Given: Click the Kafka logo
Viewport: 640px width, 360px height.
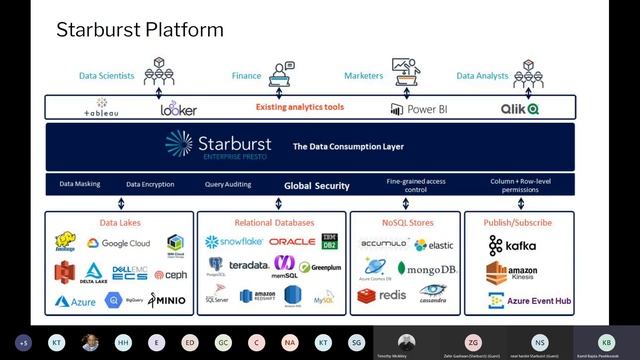Looking at the screenshot, I should point(512,245).
